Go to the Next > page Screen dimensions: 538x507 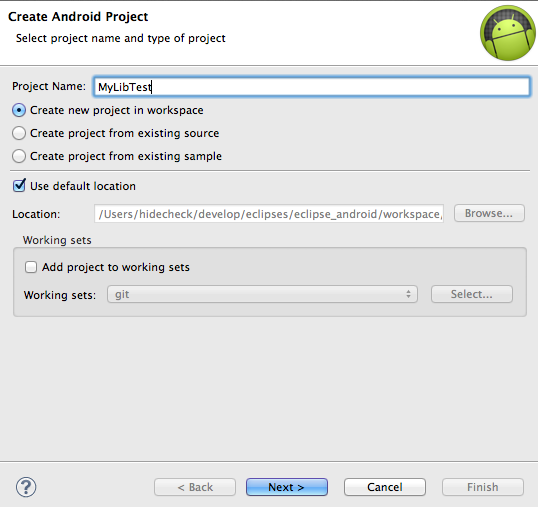click(x=286, y=487)
